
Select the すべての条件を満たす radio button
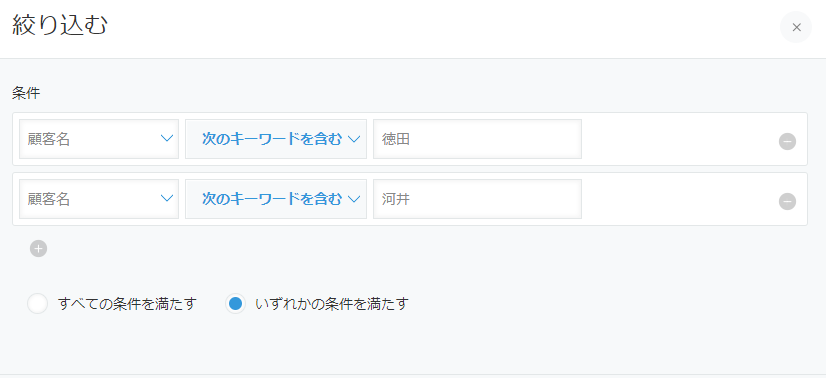[x=37, y=304]
